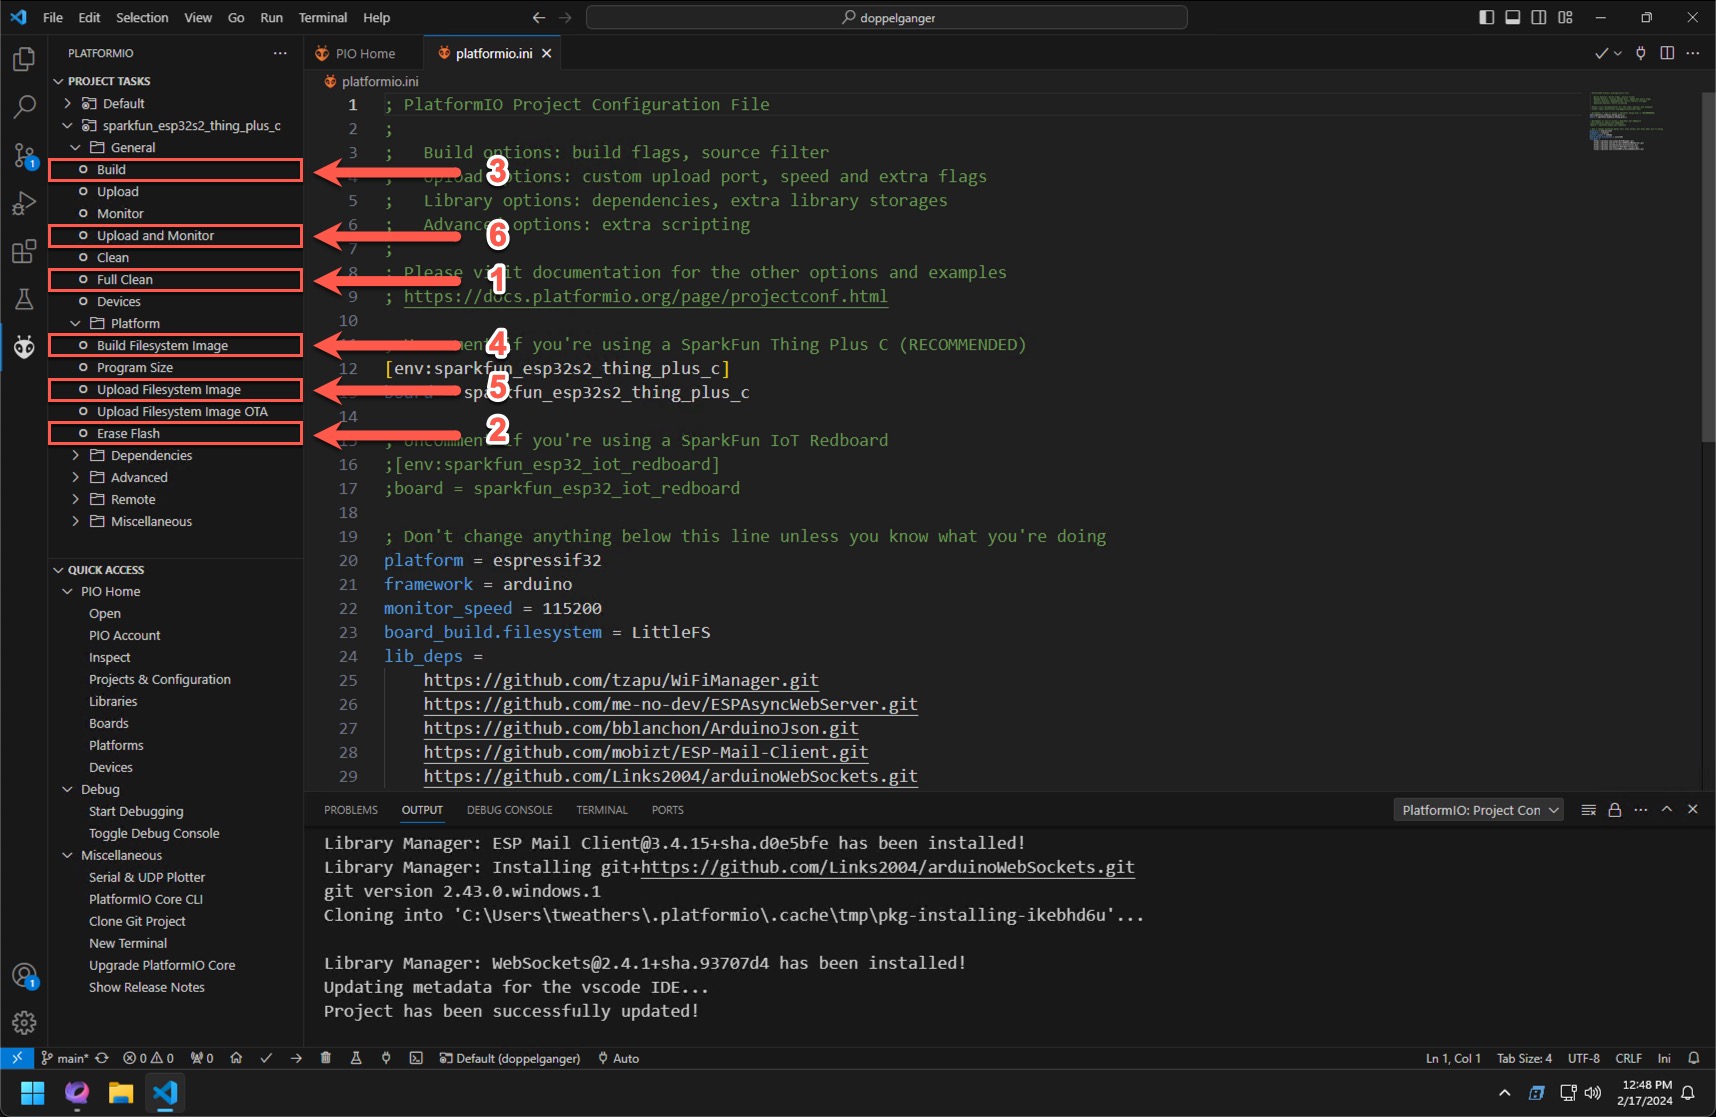Open build dropdown arrow next to checkmark
1716x1117 pixels.
click(x=1617, y=53)
